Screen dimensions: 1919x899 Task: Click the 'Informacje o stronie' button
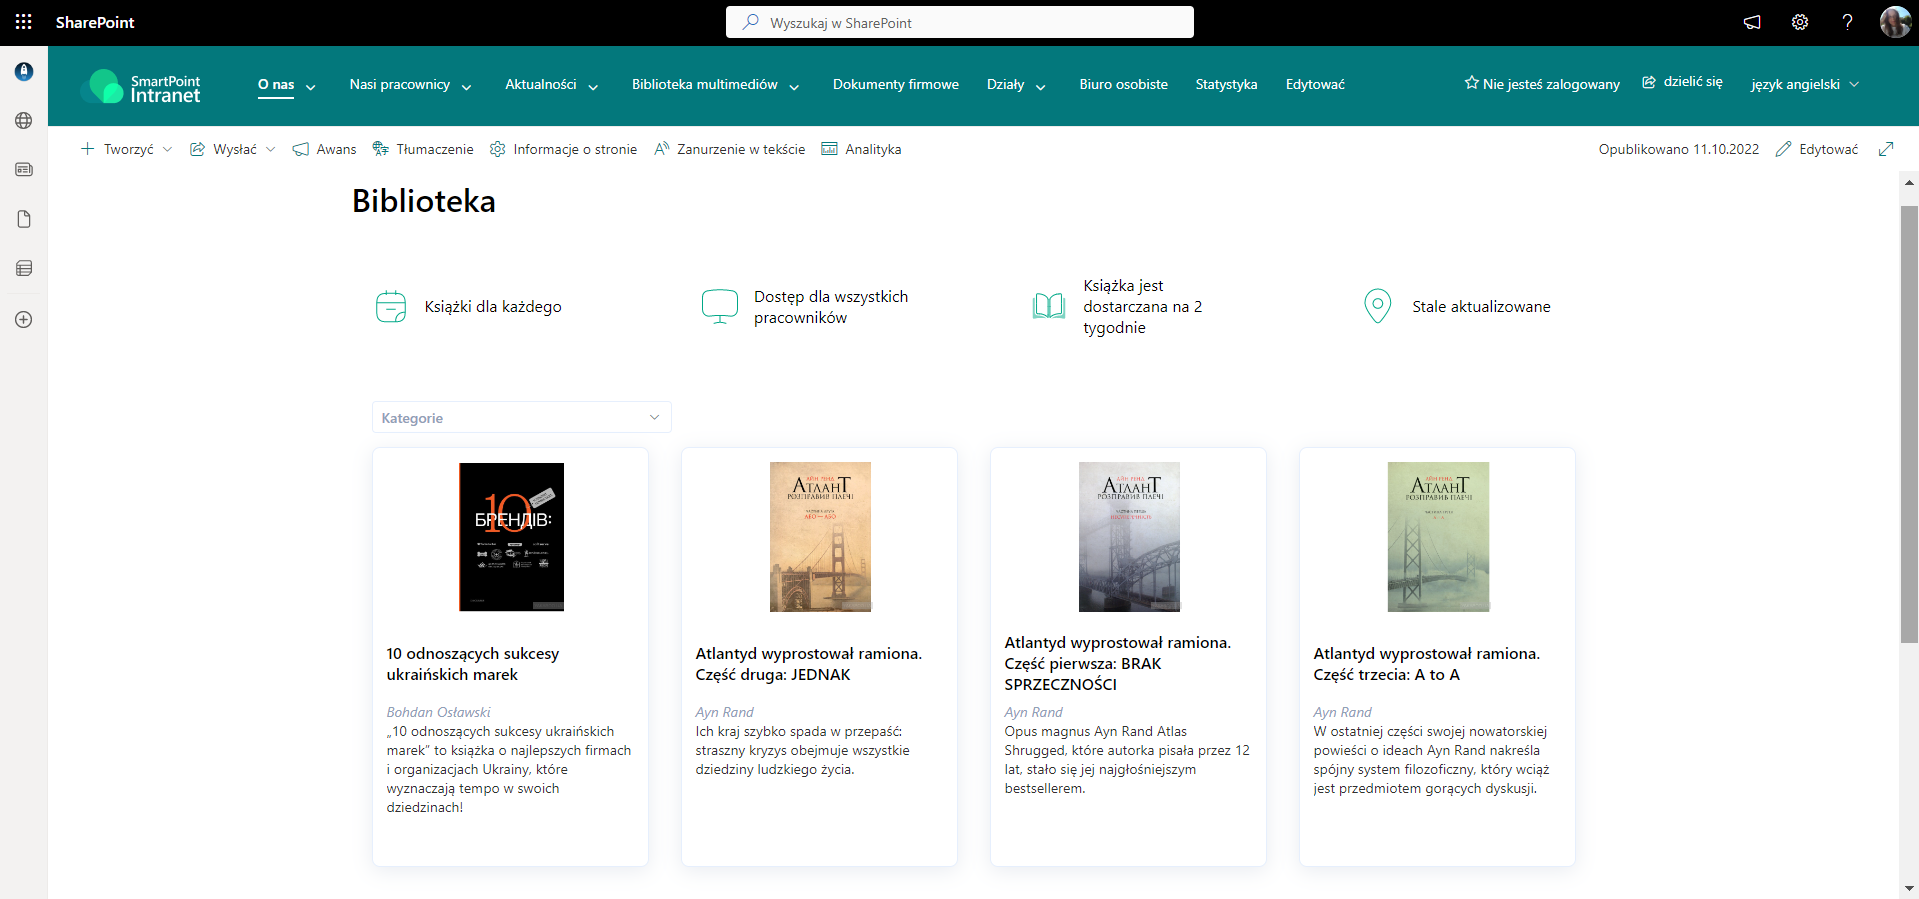click(x=563, y=149)
